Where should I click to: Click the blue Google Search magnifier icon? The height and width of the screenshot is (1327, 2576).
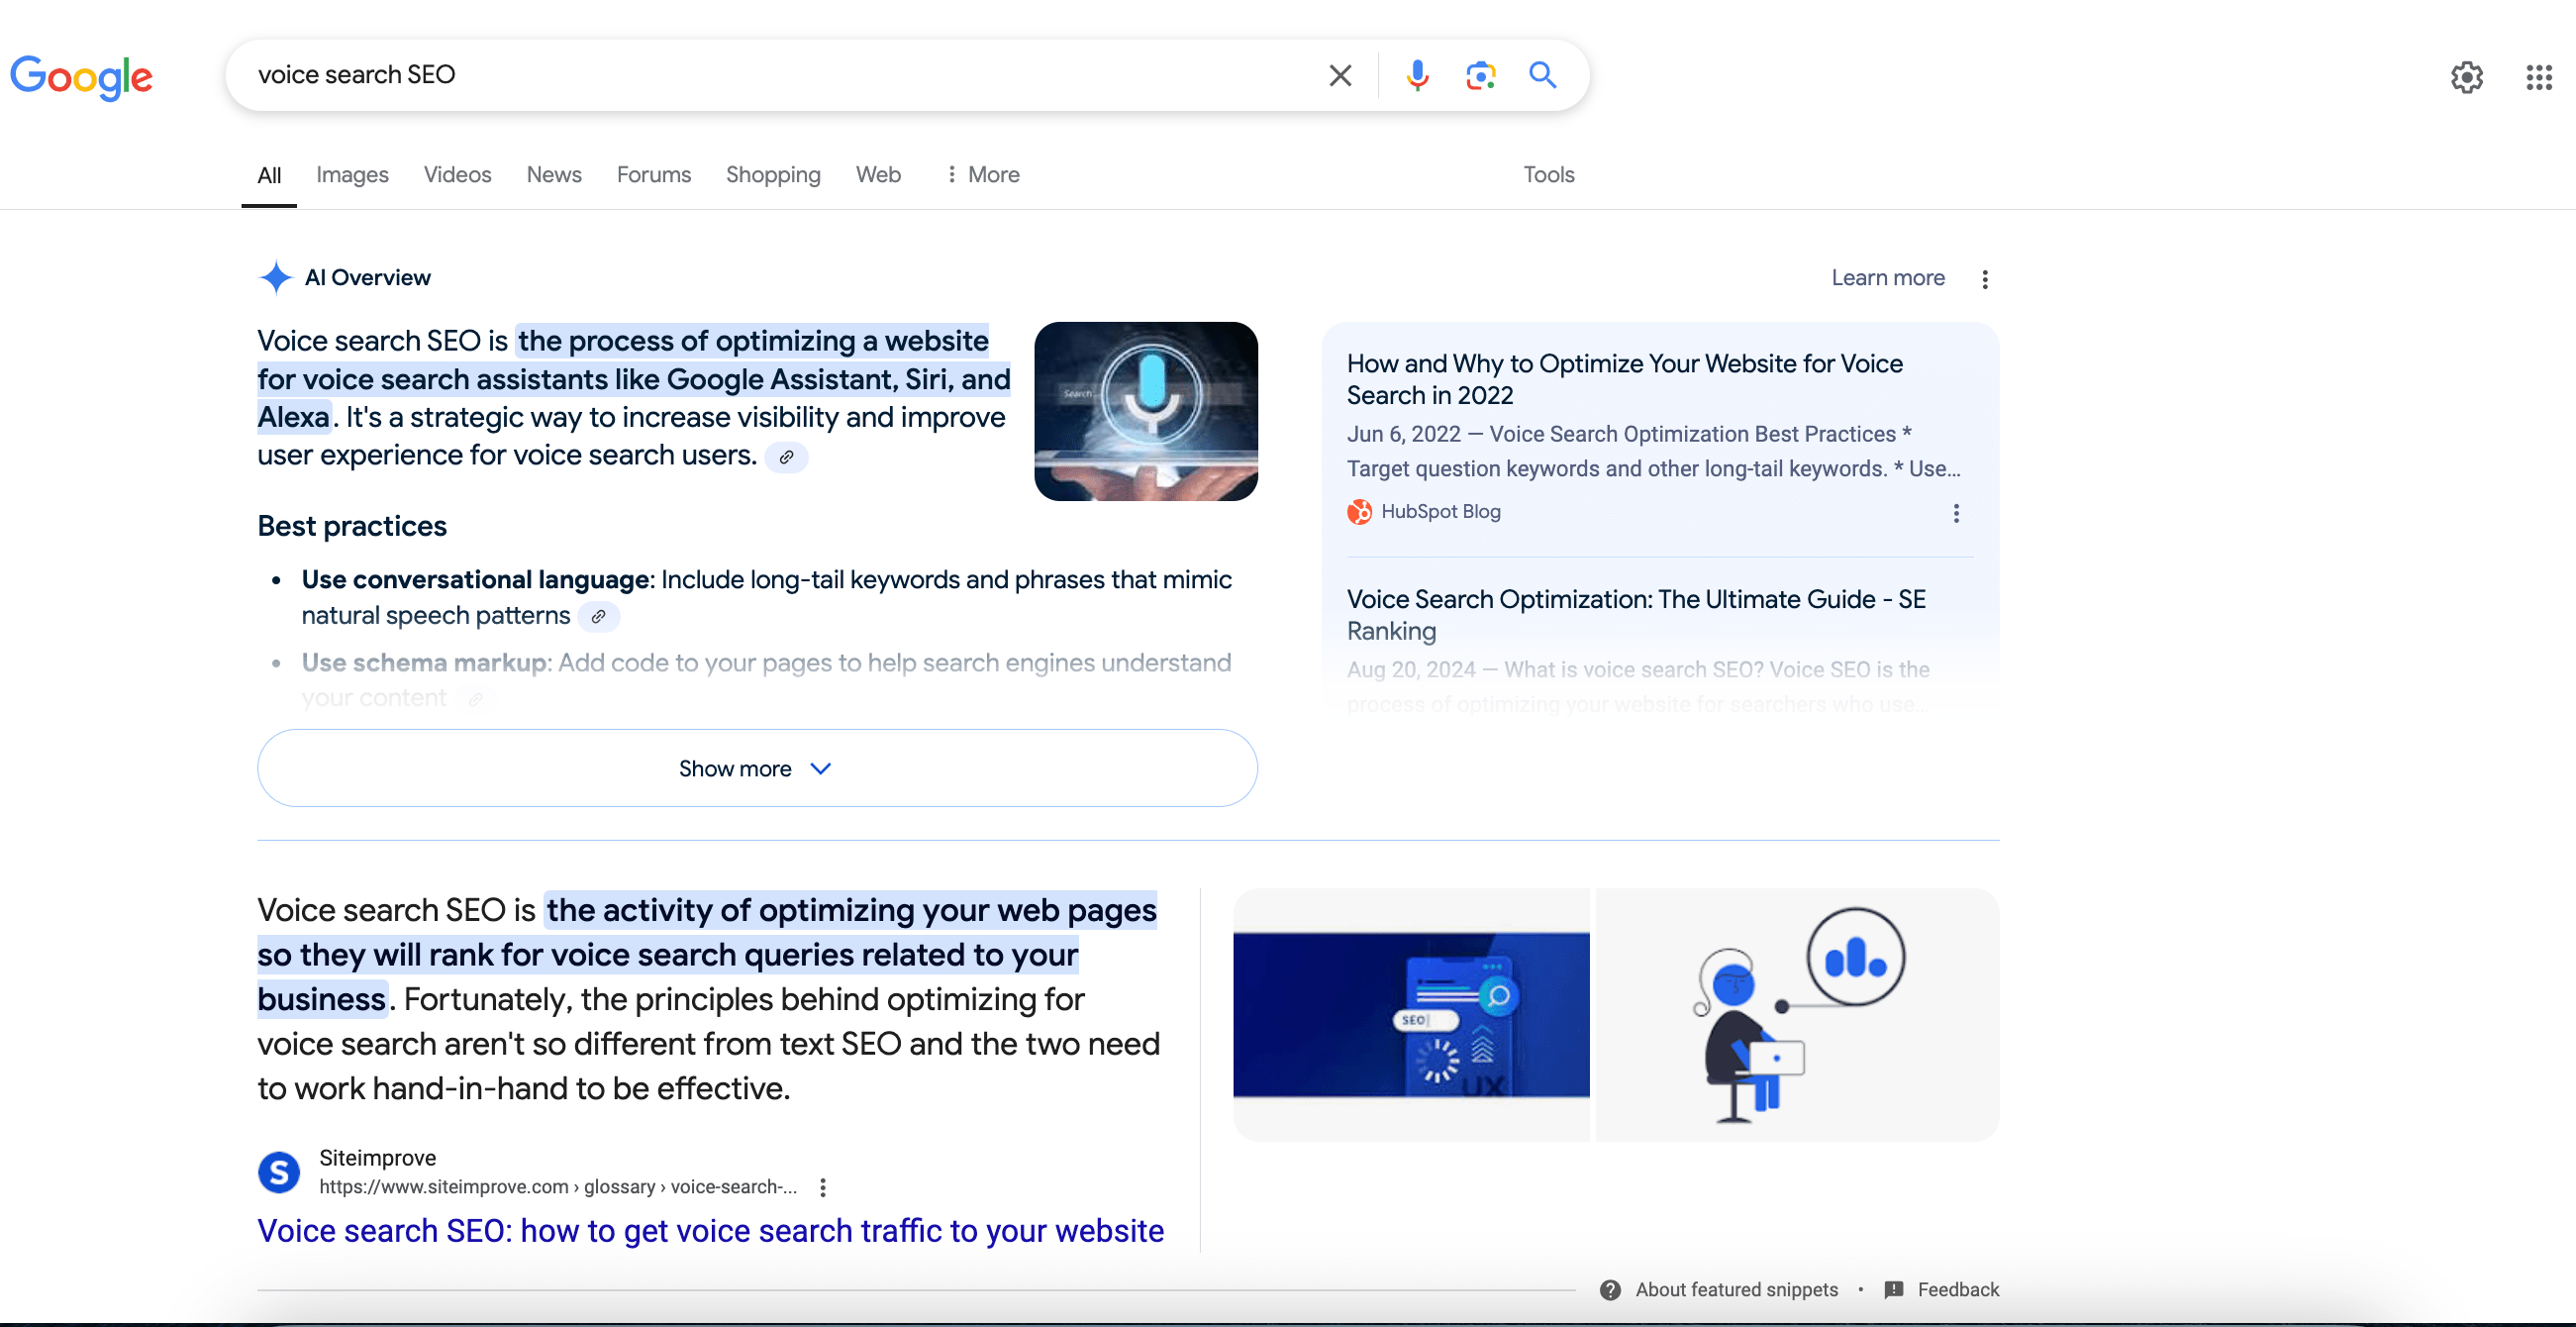pyautogui.click(x=1542, y=74)
